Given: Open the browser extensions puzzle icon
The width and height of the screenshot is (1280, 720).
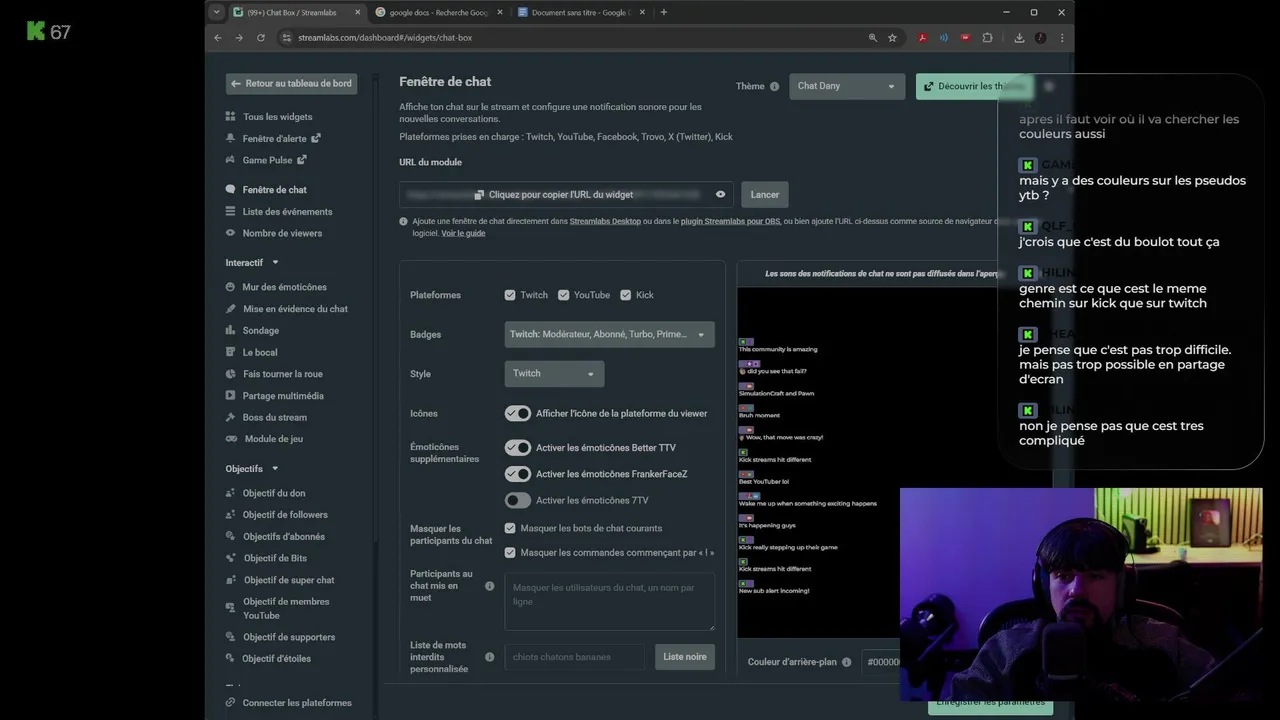Looking at the screenshot, I should (x=987, y=38).
